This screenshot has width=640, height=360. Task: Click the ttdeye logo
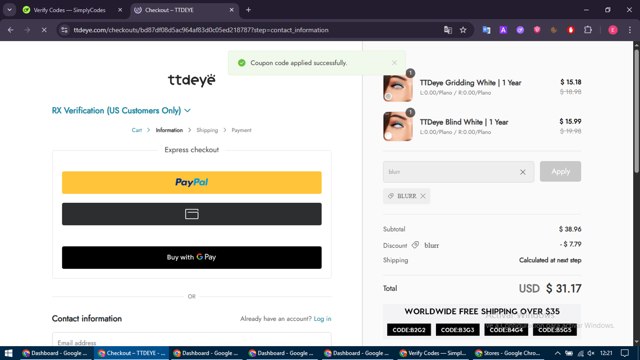191,80
